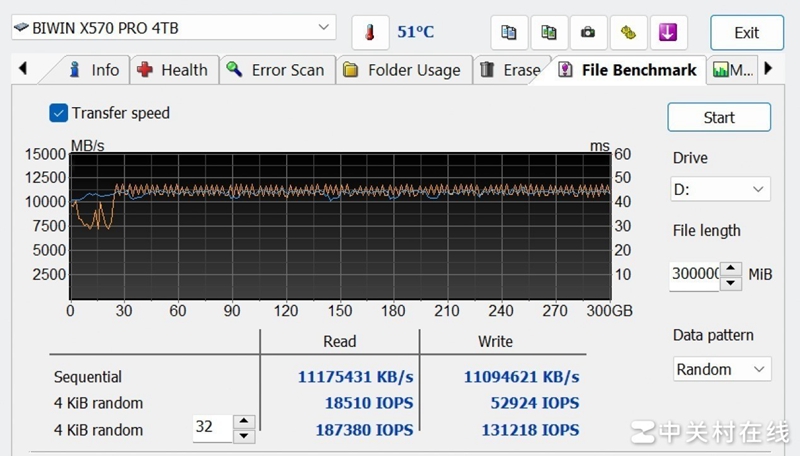Image resolution: width=800 pixels, height=456 pixels.
Task: Expand the Drive letter D: dropdown
Action: (720, 189)
